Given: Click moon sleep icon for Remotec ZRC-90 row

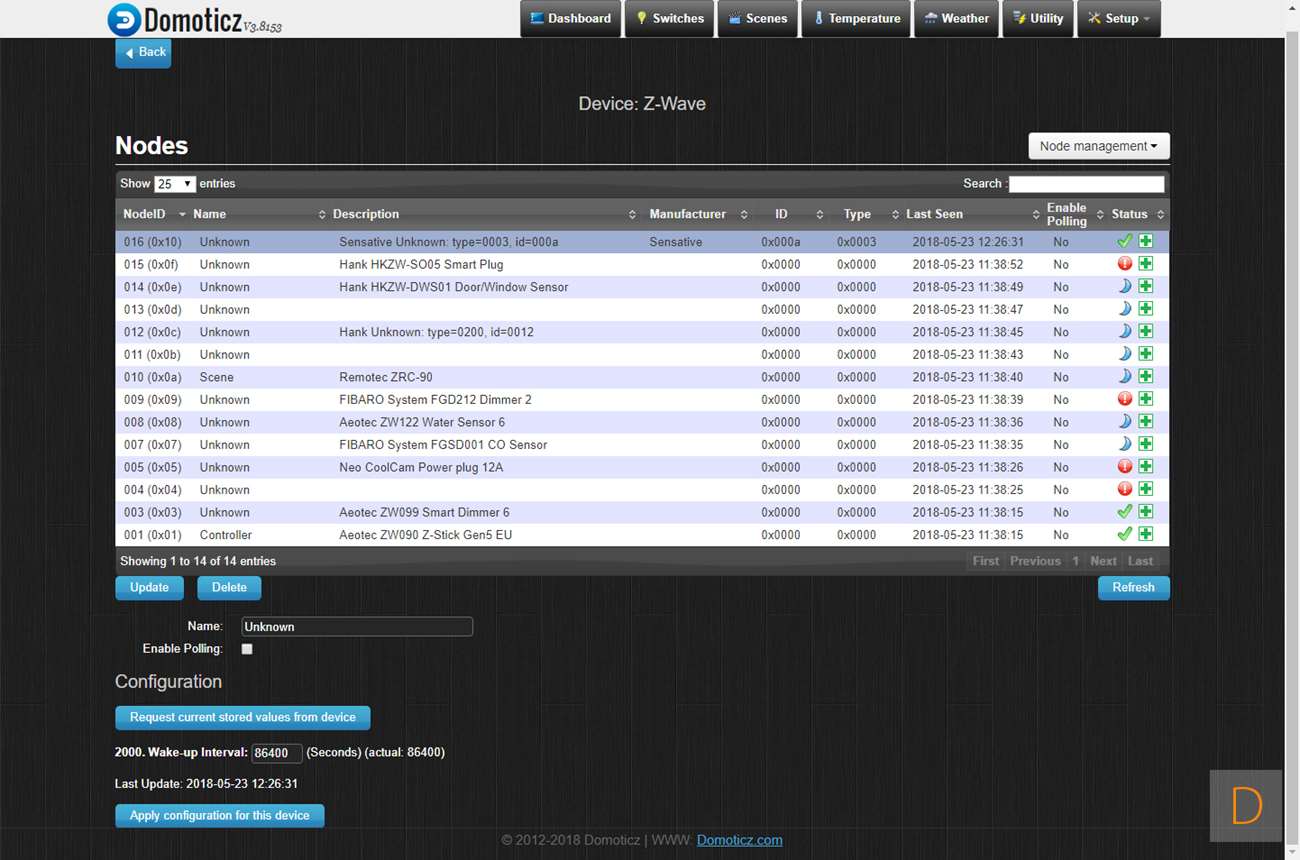Looking at the screenshot, I should point(1124,377).
